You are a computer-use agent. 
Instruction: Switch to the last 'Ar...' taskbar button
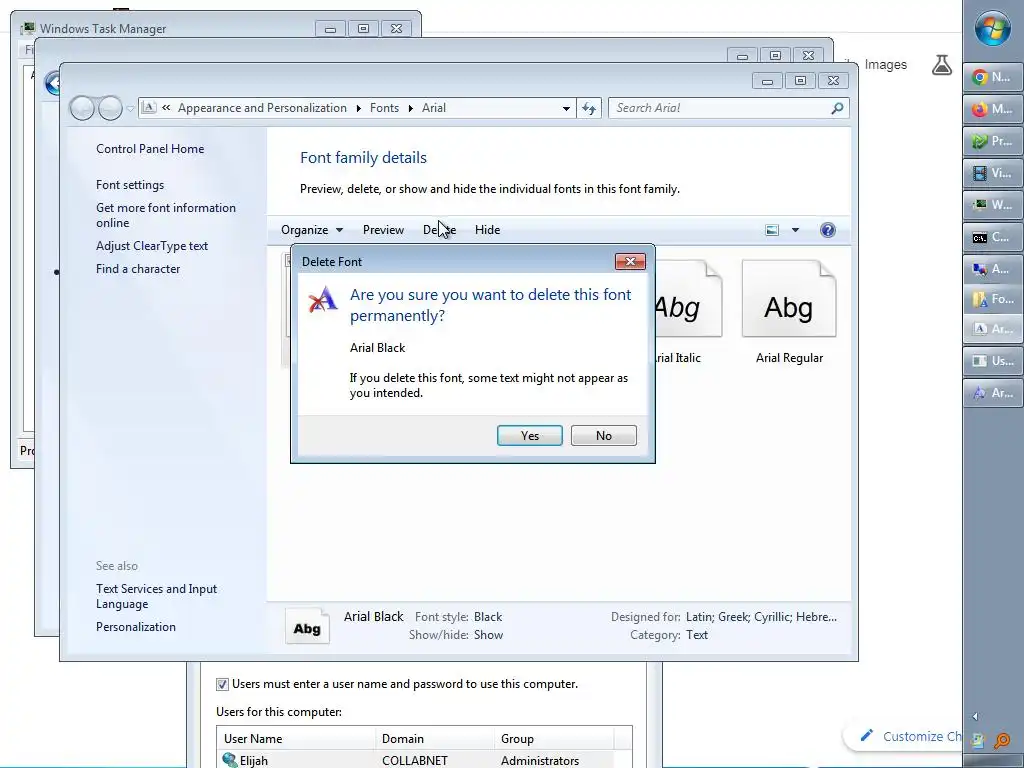pyautogui.click(x=993, y=393)
